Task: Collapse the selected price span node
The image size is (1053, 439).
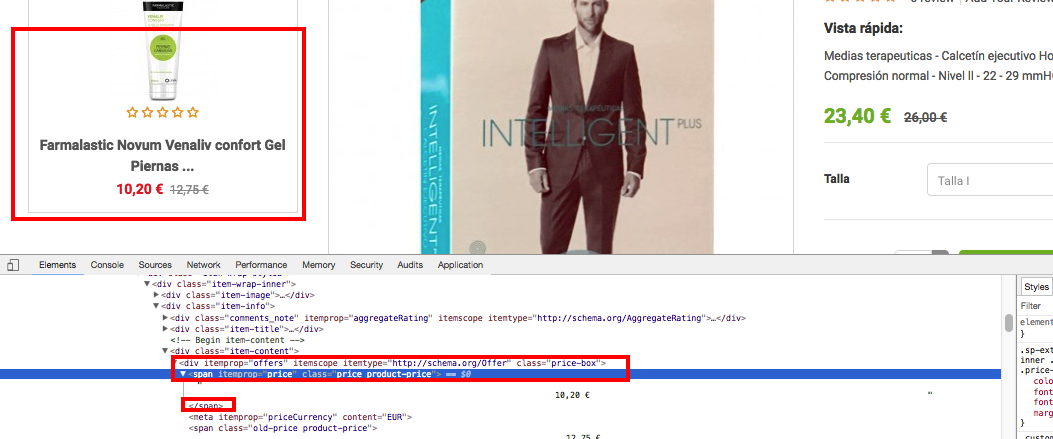Action: [183, 374]
